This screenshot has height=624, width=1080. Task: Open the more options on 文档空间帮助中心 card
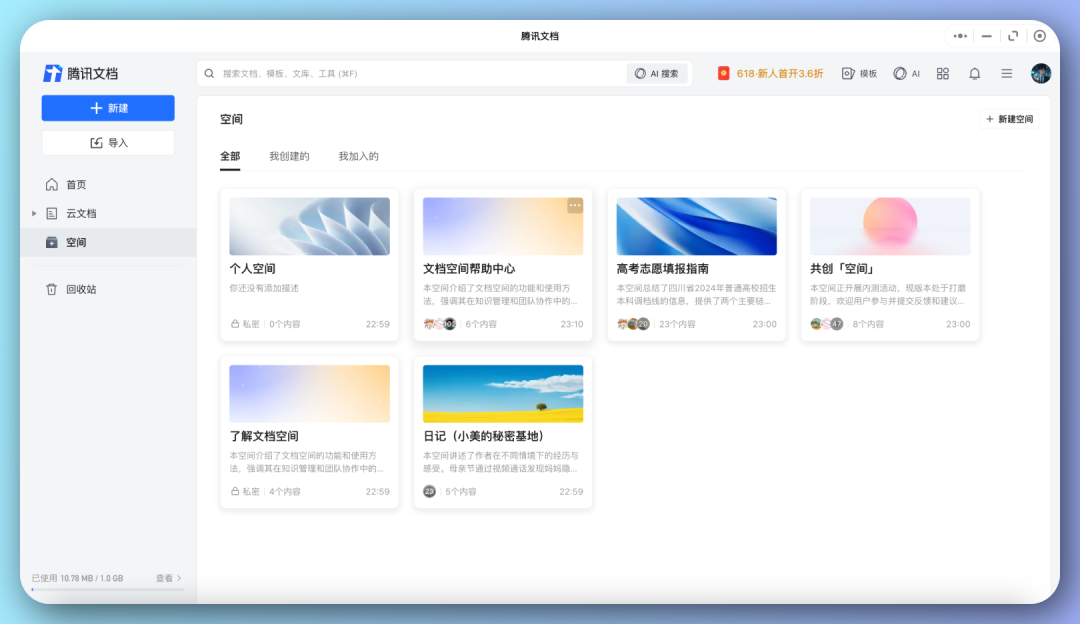575,205
